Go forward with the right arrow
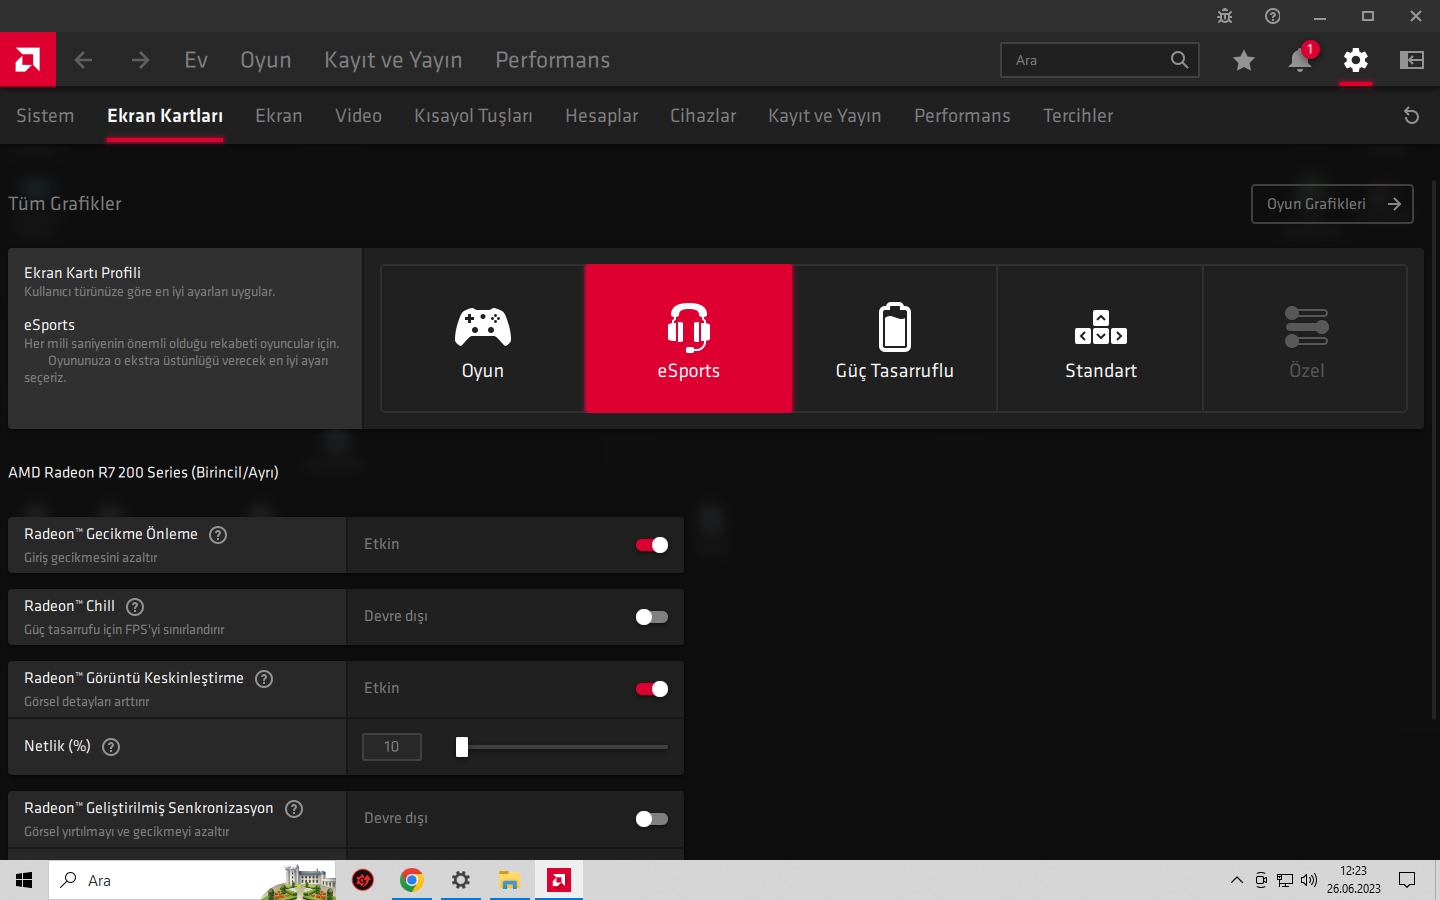 (140, 60)
